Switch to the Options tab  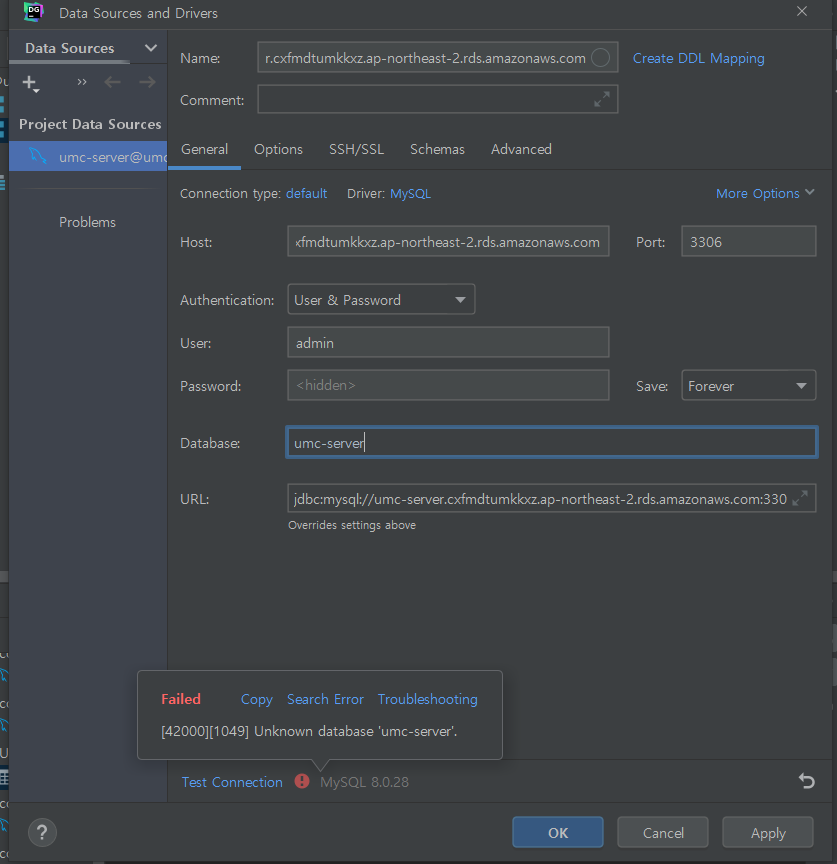278,149
